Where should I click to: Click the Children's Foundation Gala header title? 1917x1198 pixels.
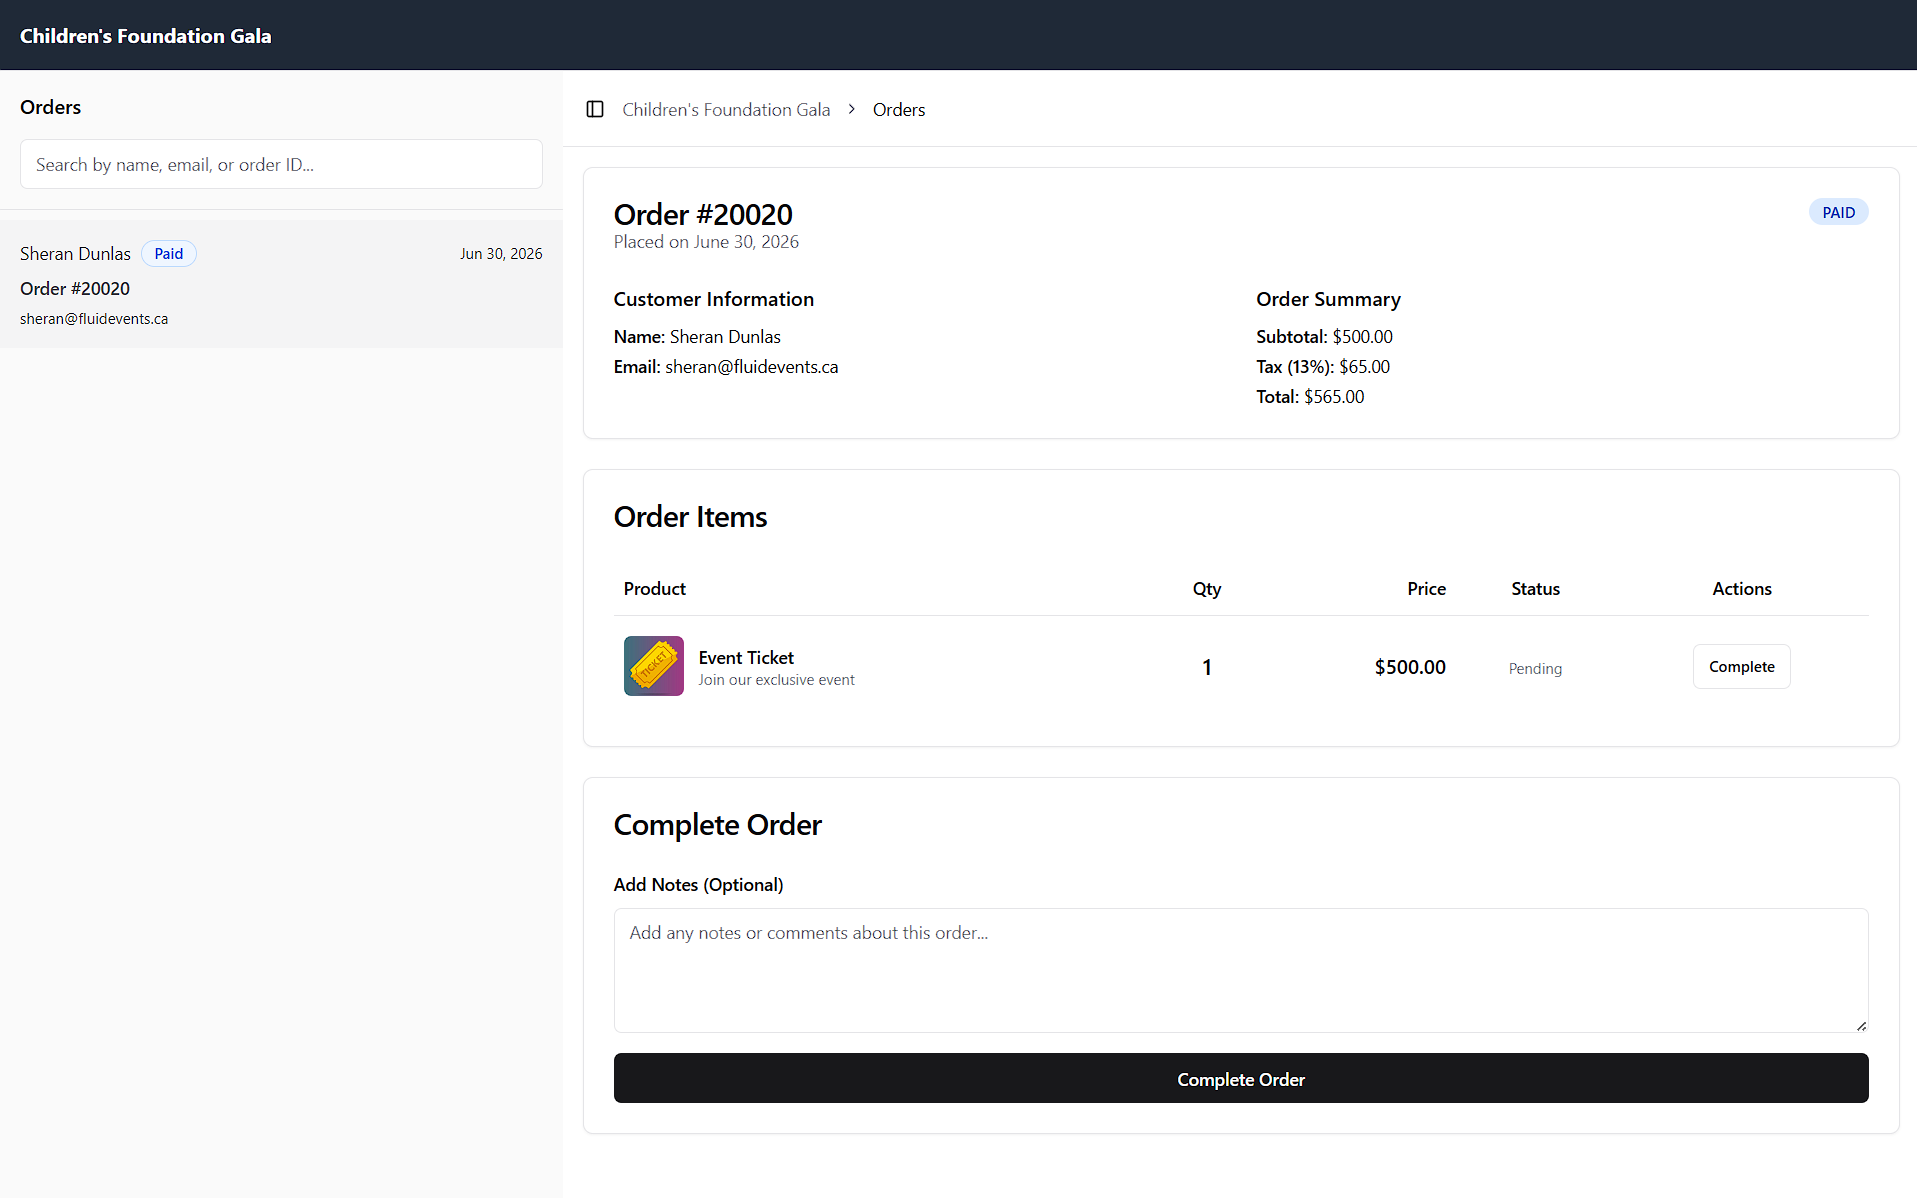click(146, 36)
